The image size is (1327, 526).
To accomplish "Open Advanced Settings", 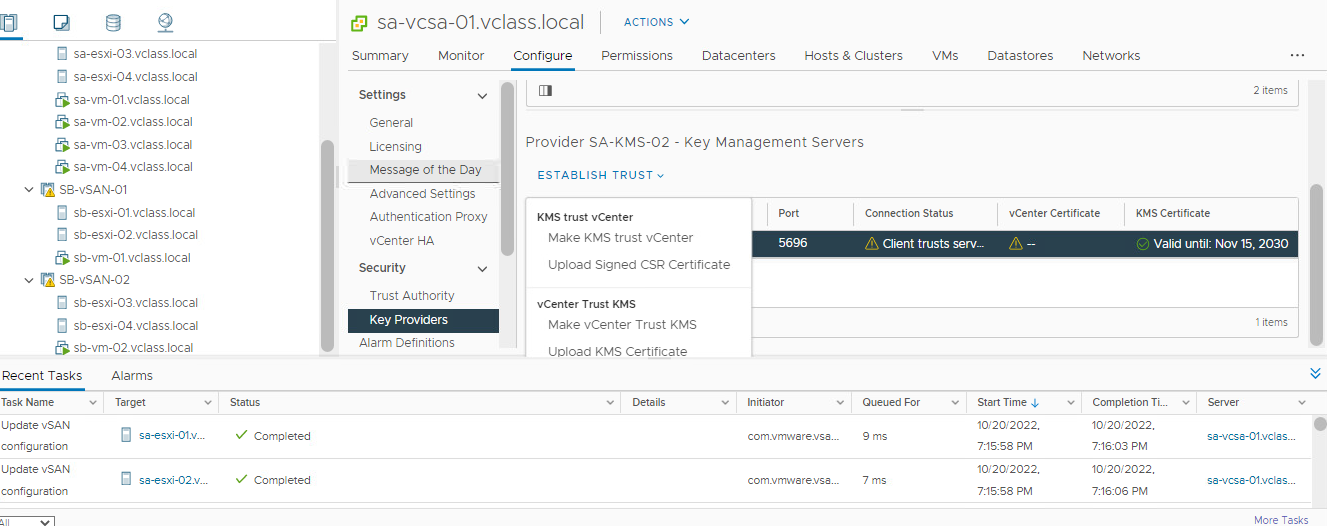I will click(x=422, y=194).
